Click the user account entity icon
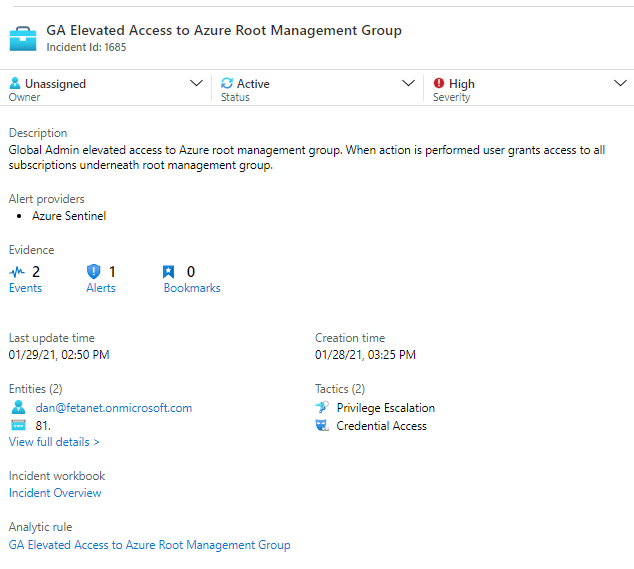 tap(17, 408)
